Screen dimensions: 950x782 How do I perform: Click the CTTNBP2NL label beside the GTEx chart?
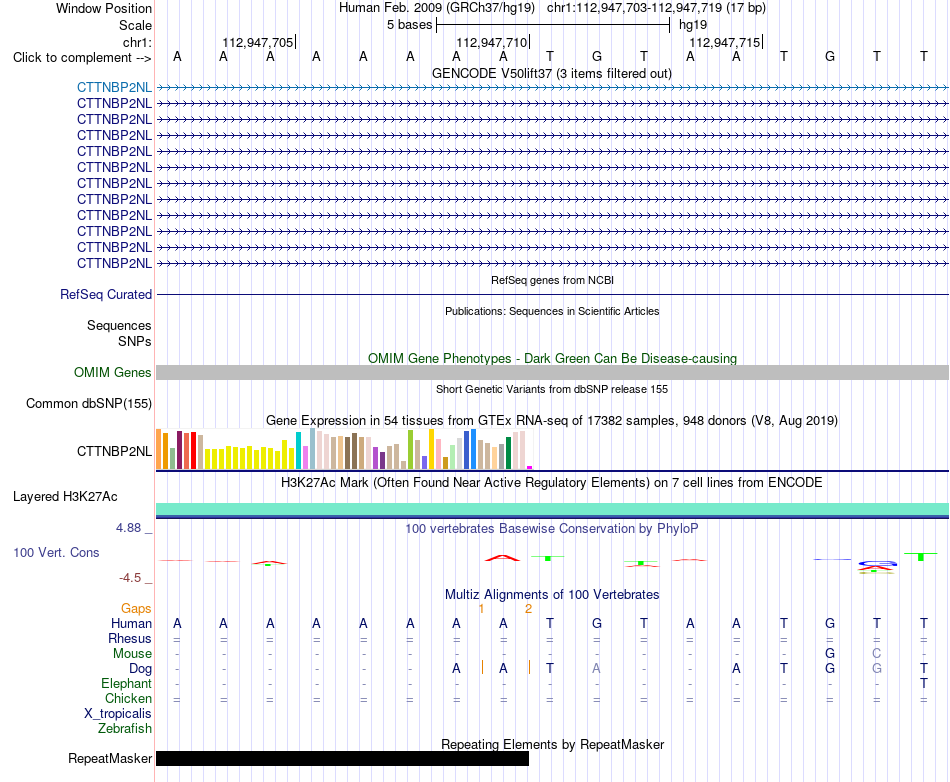pyautogui.click(x=114, y=451)
